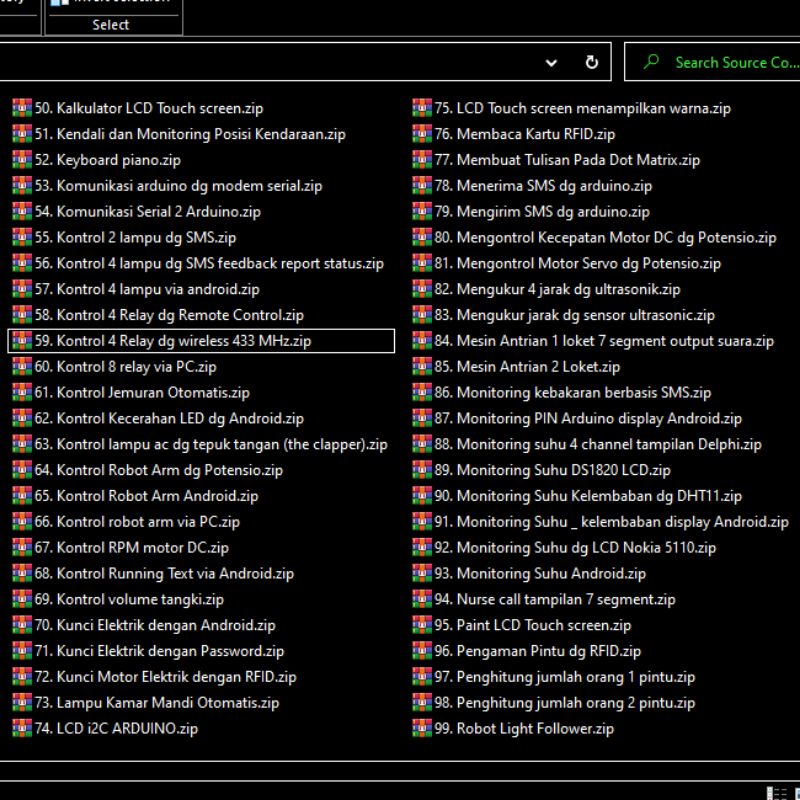This screenshot has height=800, width=800.
Task: Click the magnifier icon in the search box
Action: point(652,62)
